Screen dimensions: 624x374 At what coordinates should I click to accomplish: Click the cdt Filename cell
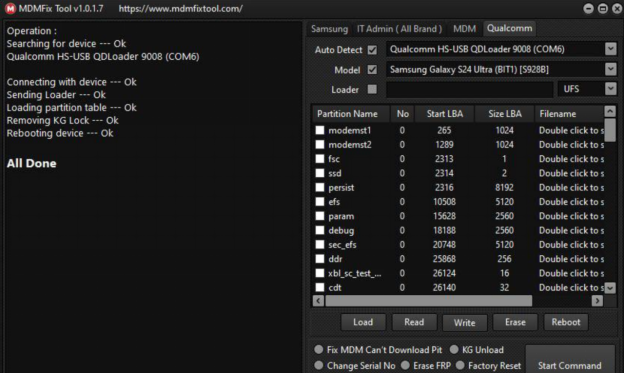click(x=571, y=287)
